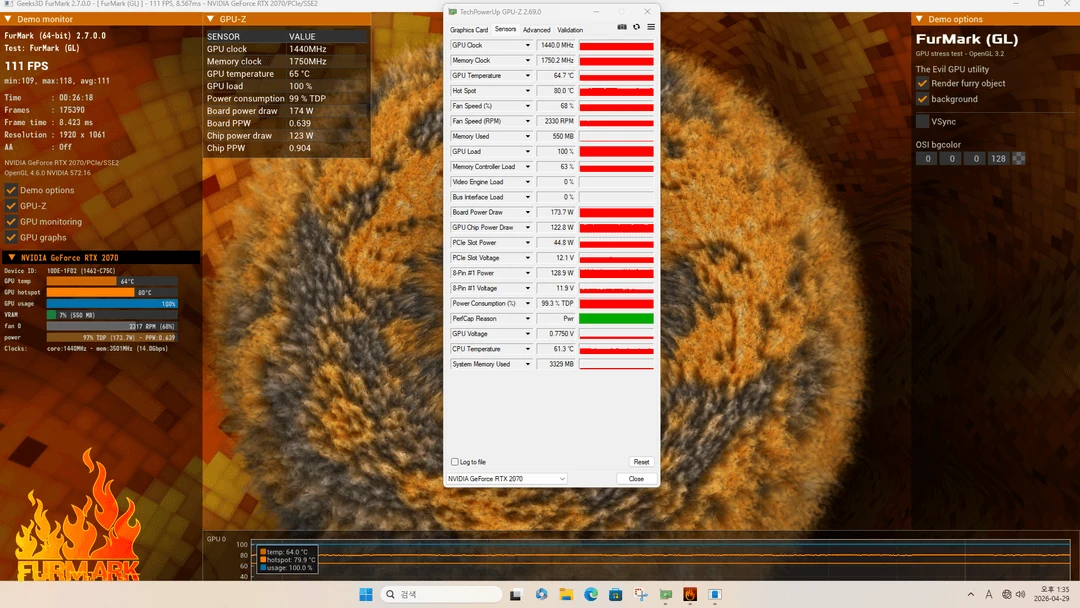Toggle the Demo options checkbox
Screen dimensions: 1080x608
[11, 190]
